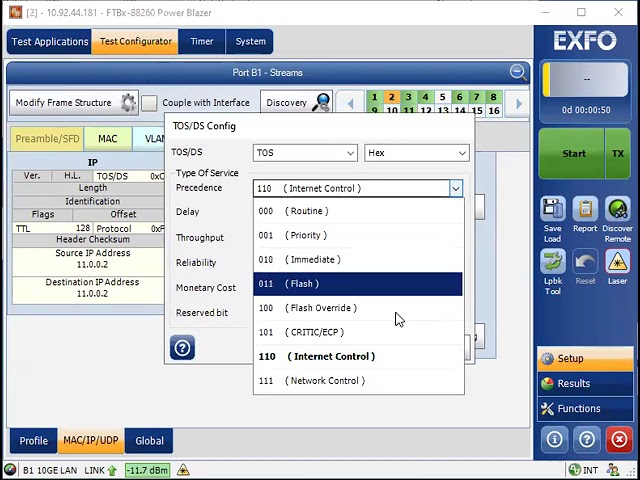This screenshot has width=640, height=480.
Task: Open the Results menu
Action: (x=585, y=384)
